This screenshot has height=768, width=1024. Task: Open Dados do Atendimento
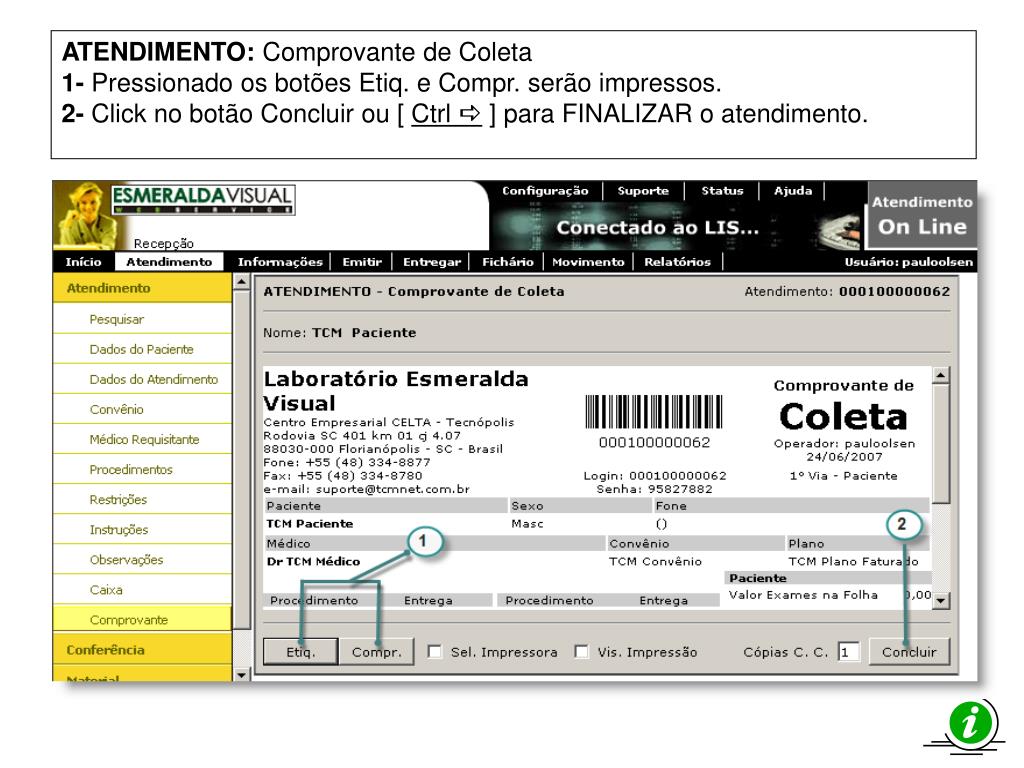pos(142,379)
